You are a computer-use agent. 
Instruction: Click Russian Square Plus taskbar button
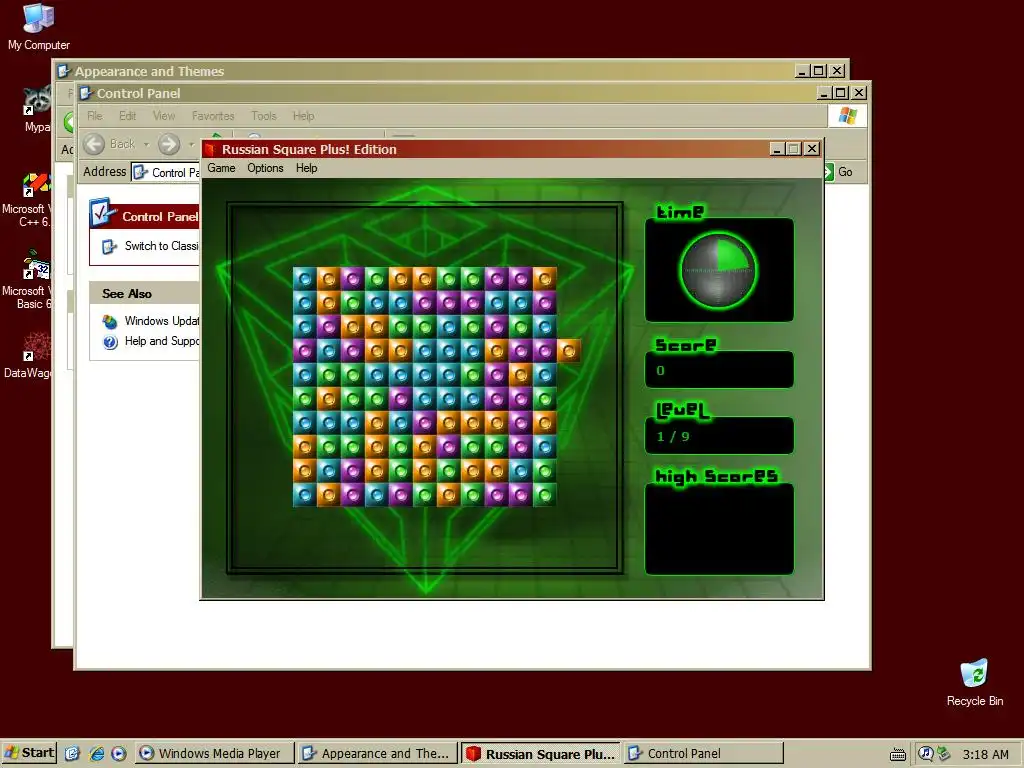[541, 754]
